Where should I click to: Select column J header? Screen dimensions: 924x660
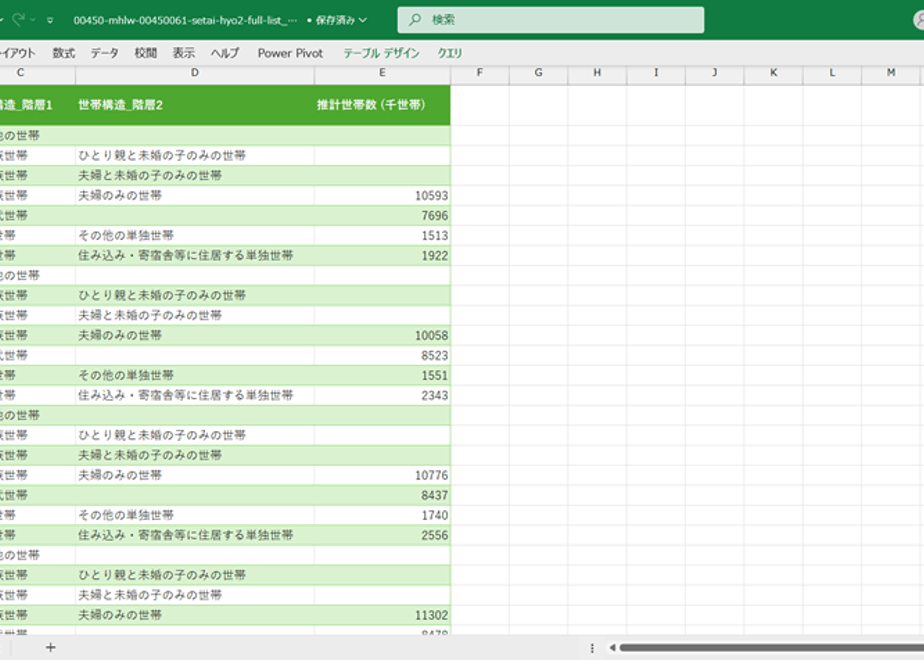pos(715,72)
